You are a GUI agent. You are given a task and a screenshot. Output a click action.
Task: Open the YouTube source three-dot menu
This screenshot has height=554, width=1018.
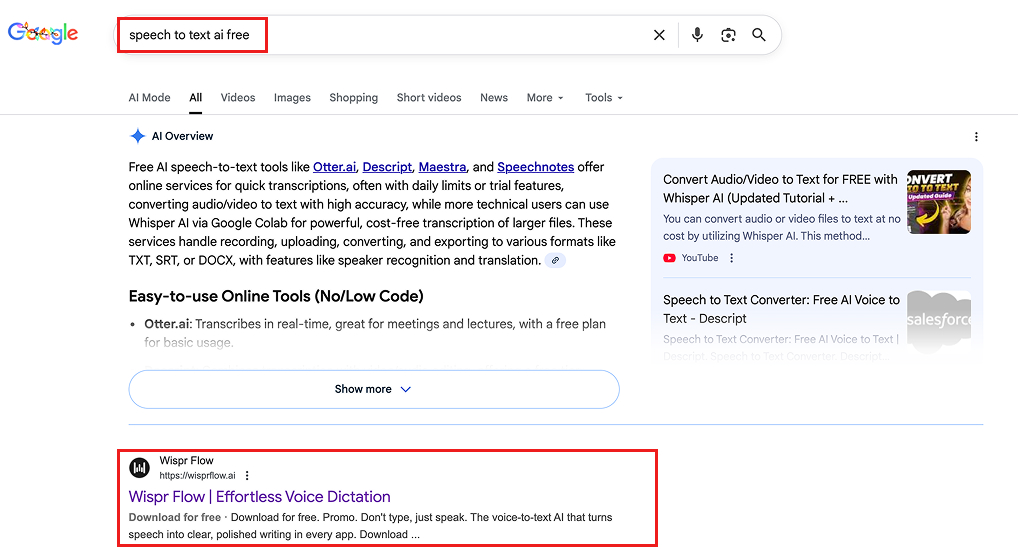[732, 258]
